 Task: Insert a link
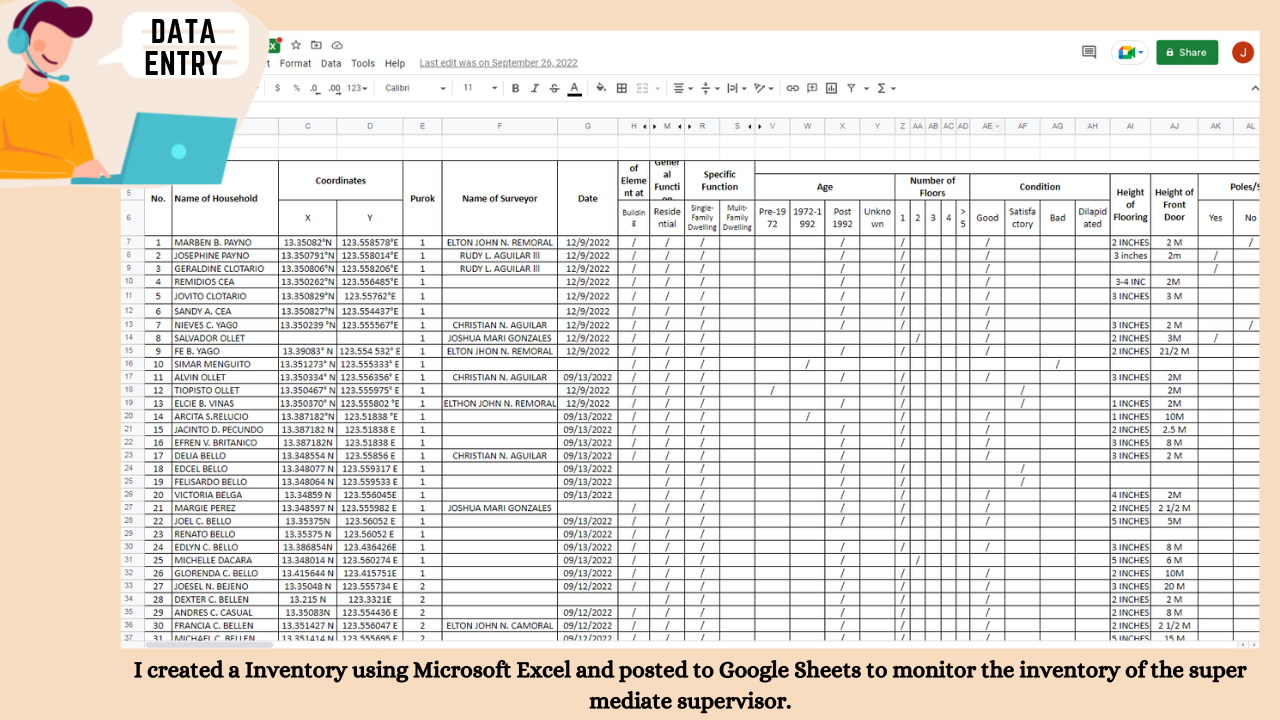click(x=793, y=88)
